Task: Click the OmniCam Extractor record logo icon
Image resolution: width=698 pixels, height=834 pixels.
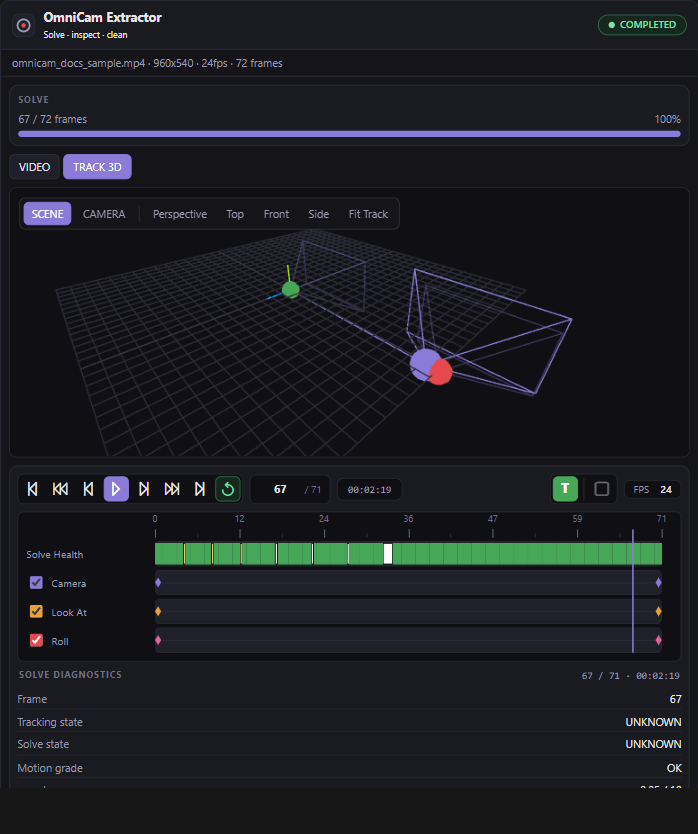Action: pyautogui.click(x=23, y=25)
